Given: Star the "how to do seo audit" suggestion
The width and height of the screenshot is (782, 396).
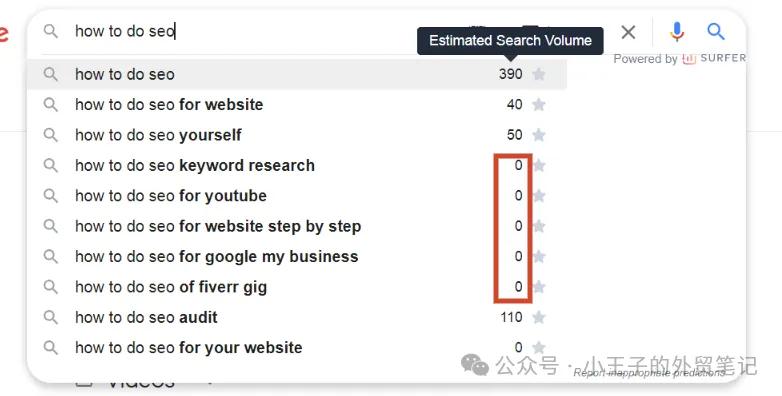Looking at the screenshot, I should click(539, 317).
